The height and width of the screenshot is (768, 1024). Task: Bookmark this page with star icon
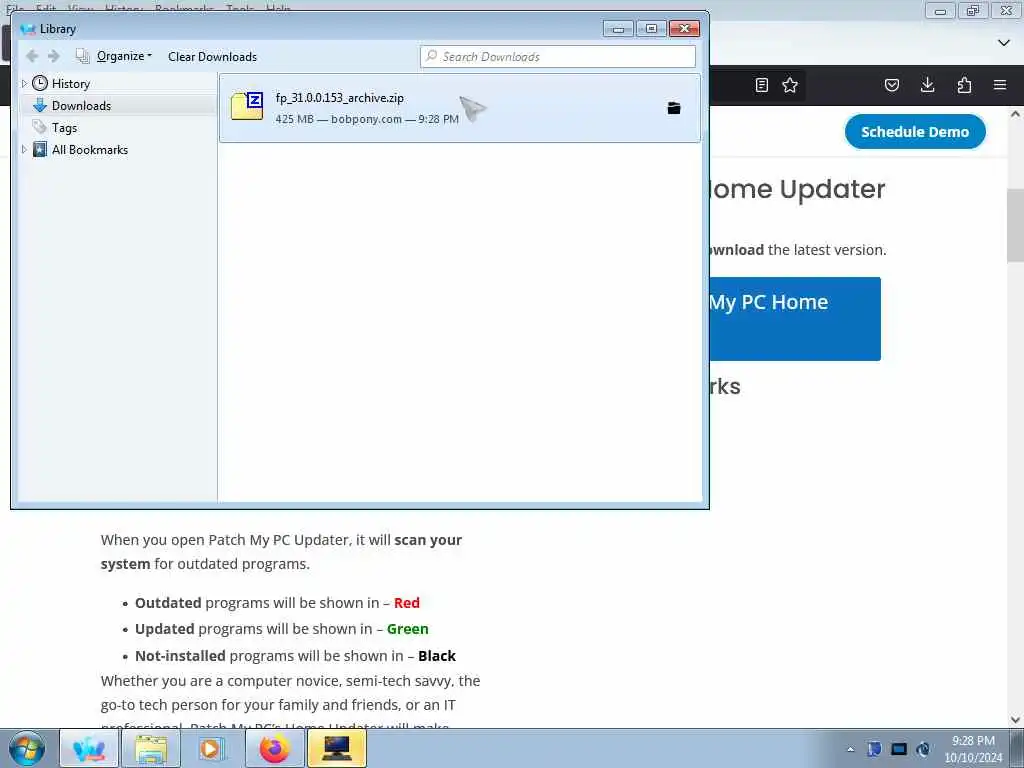(x=790, y=85)
